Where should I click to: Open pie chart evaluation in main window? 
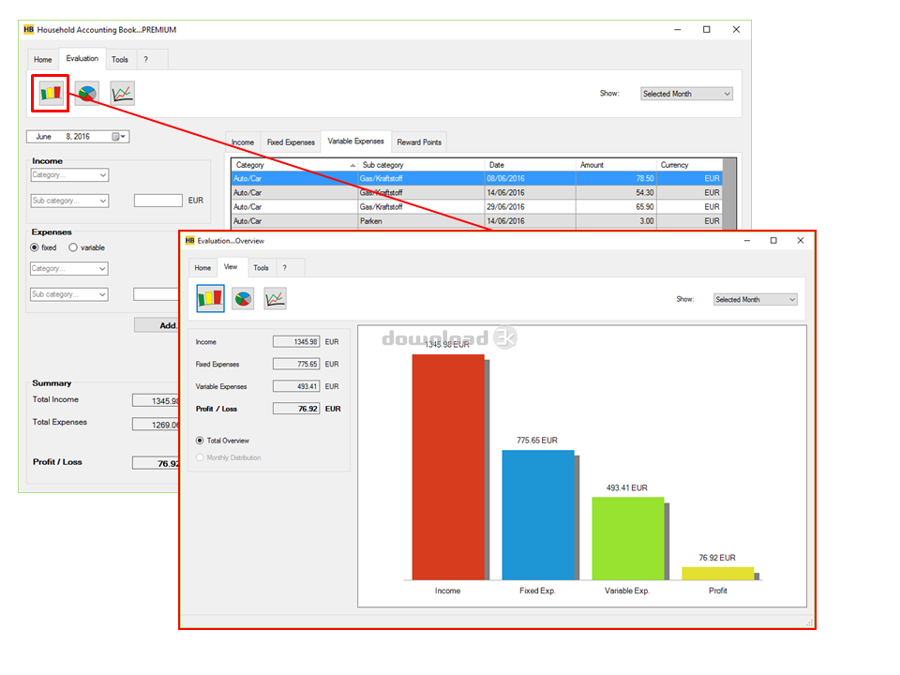click(x=87, y=94)
